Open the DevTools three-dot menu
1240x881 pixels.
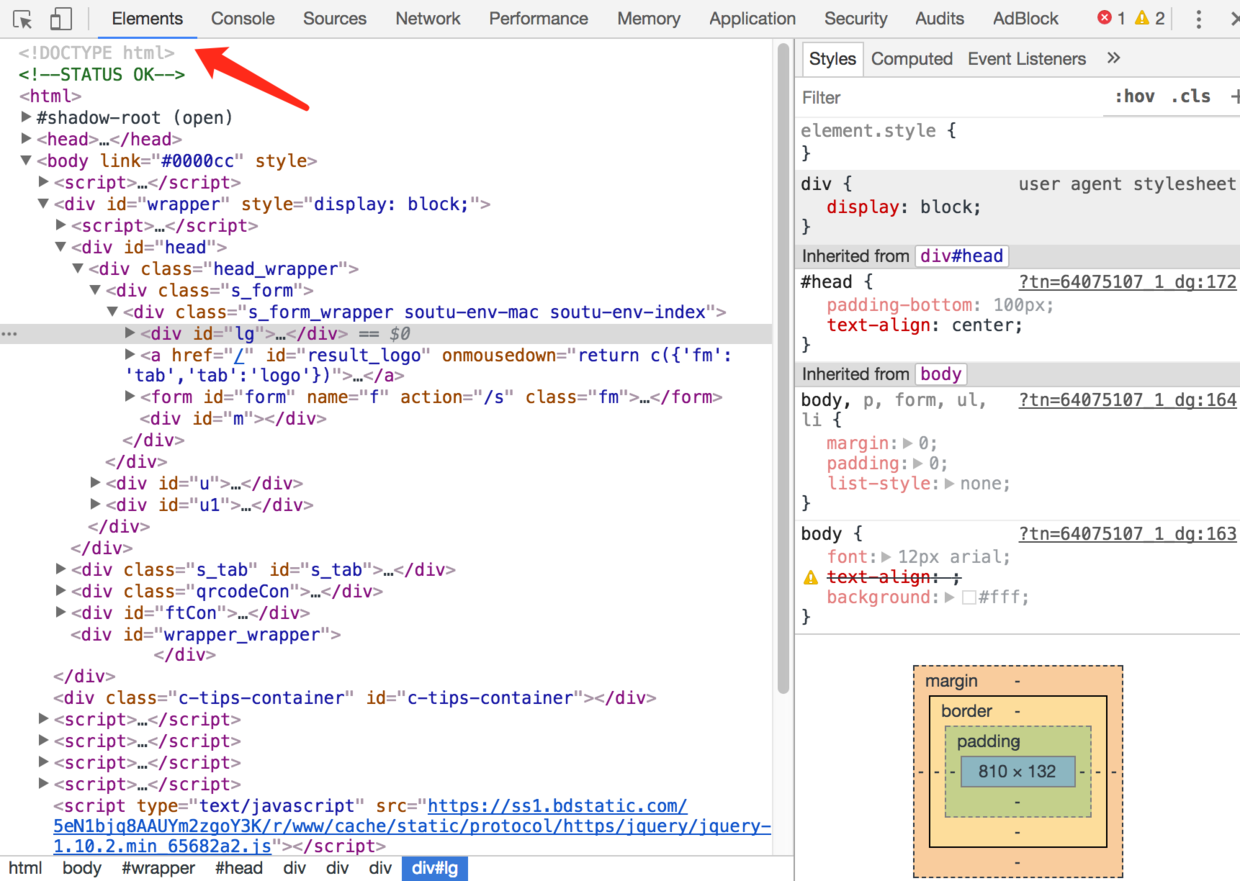tap(1199, 19)
